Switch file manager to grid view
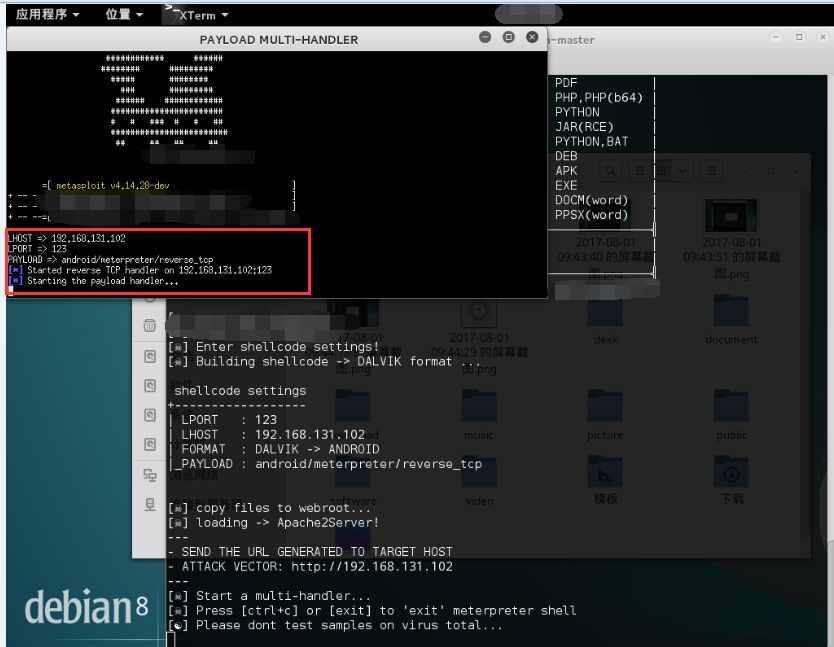The width and height of the screenshot is (834, 647). 662,171
